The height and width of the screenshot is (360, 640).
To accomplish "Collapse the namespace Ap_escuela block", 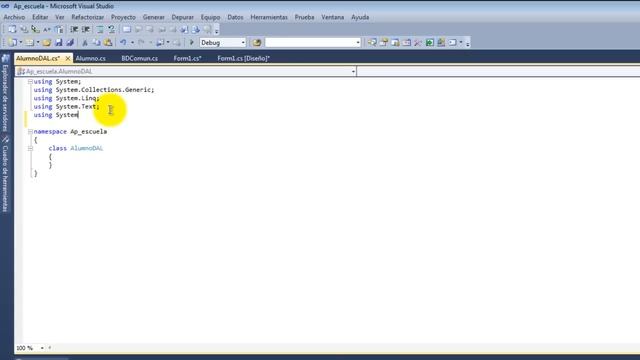I will [30, 132].
